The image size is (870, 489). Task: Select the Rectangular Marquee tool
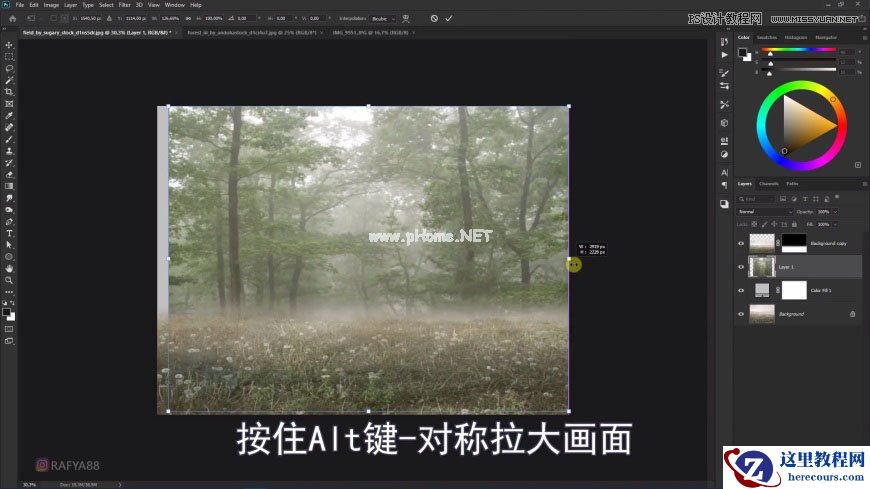9,57
